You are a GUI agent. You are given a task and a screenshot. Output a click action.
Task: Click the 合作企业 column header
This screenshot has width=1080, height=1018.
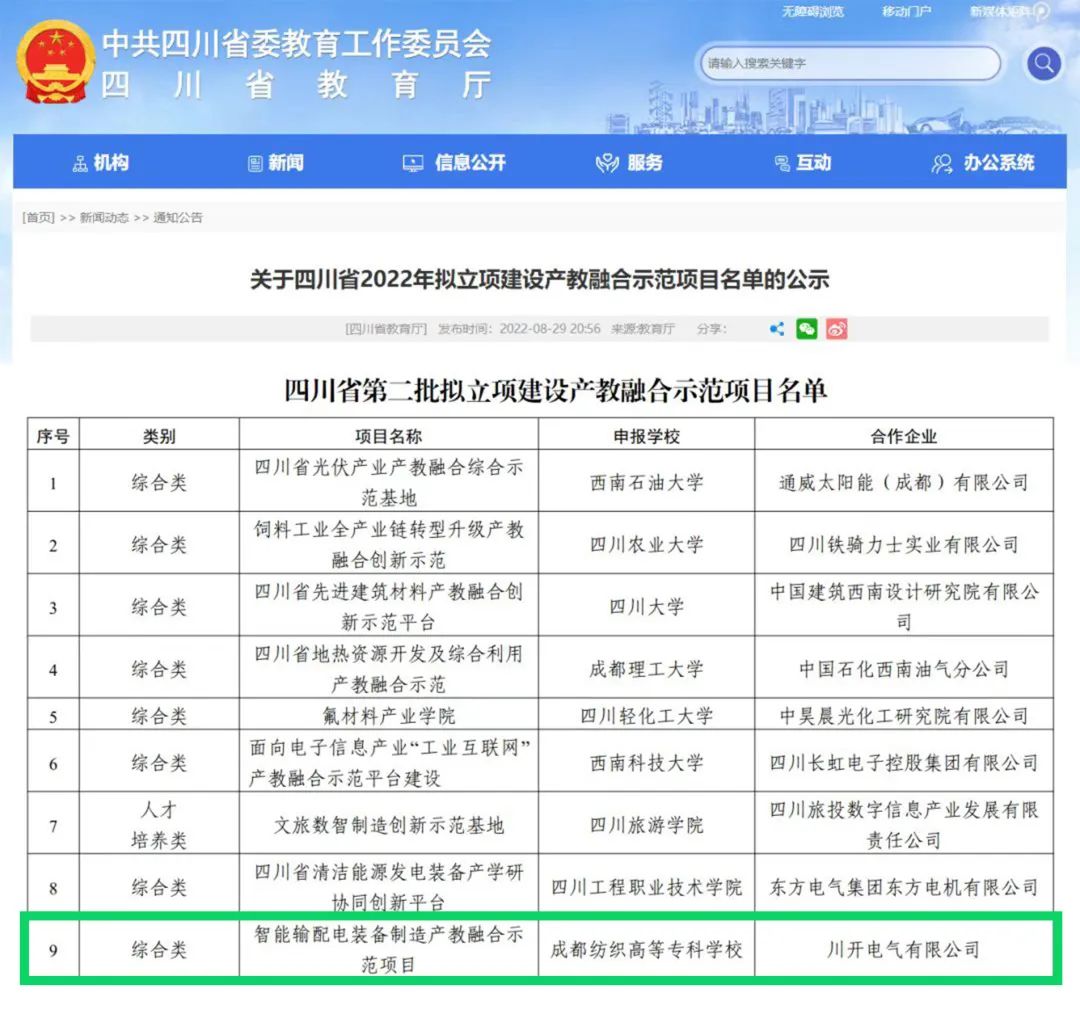904,436
